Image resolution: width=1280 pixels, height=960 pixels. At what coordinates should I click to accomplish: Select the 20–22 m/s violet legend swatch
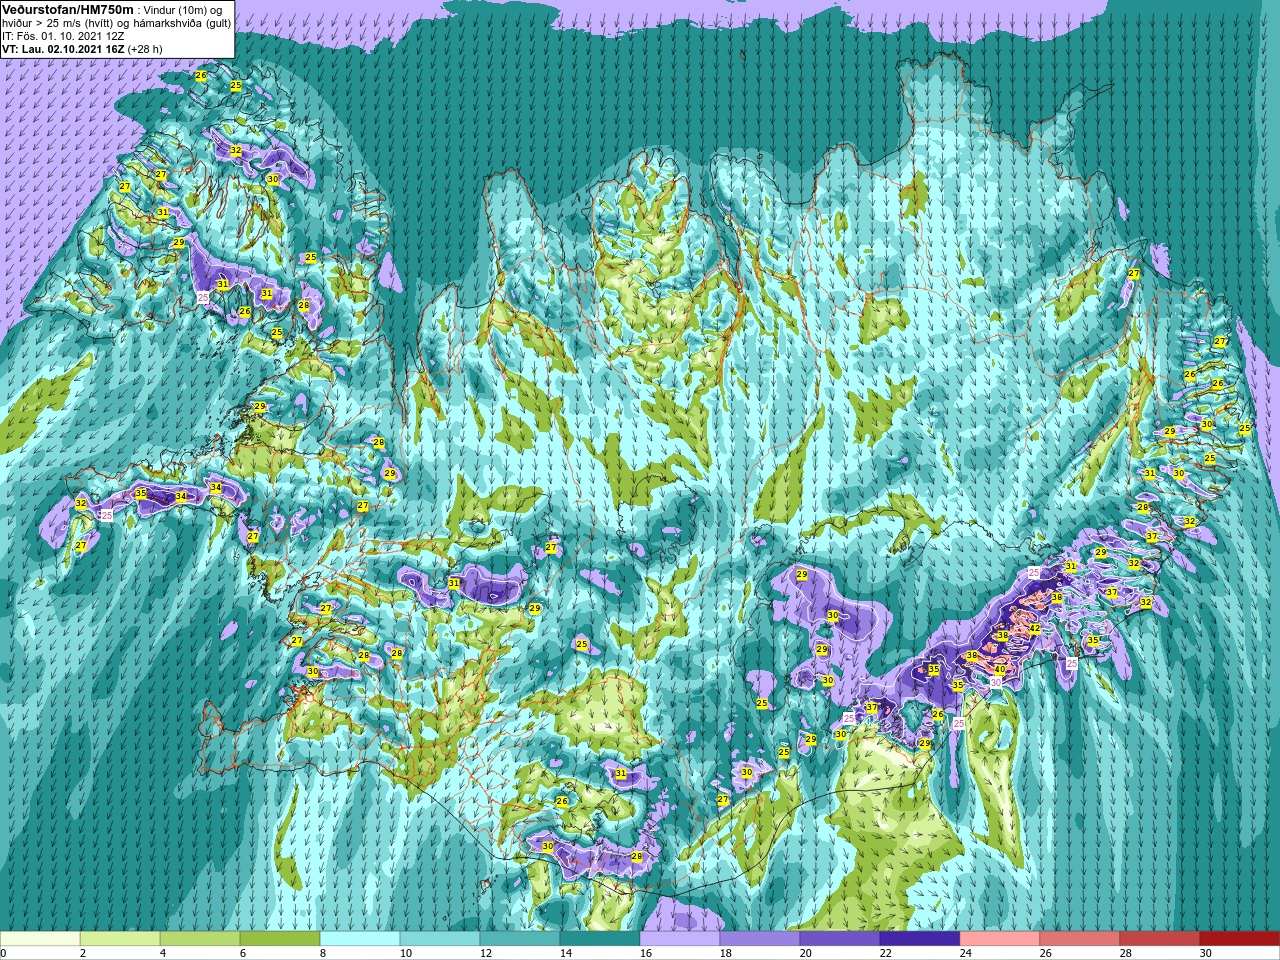(840, 939)
